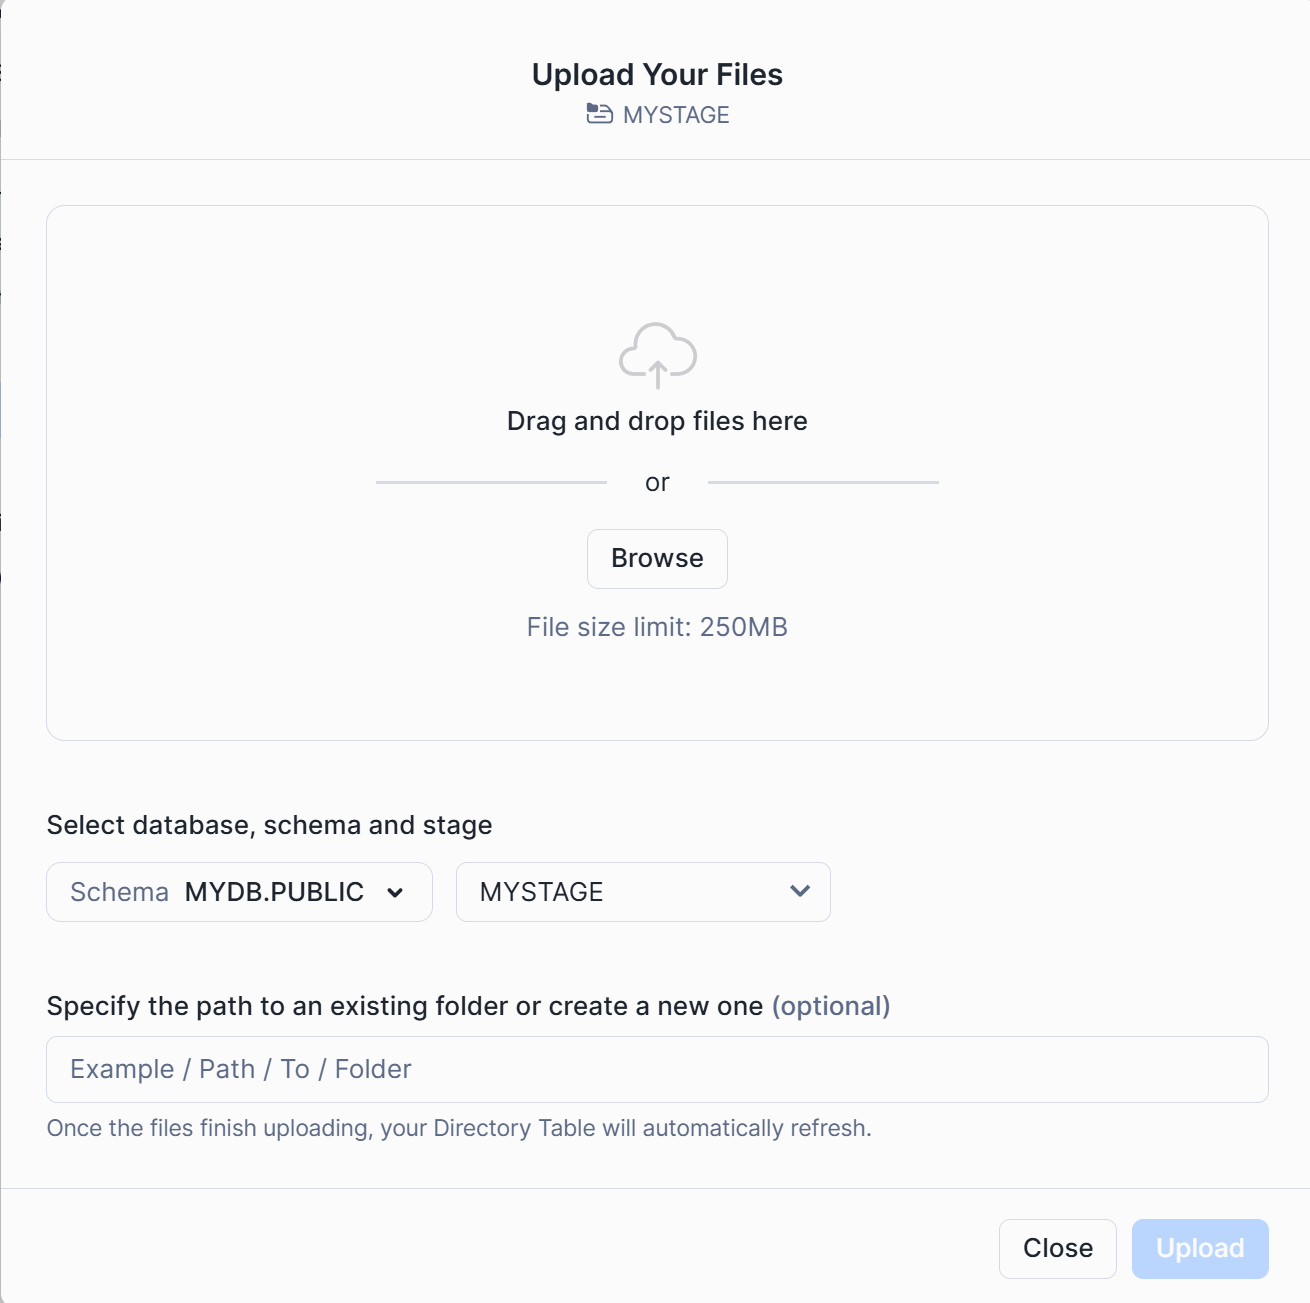The width and height of the screenshot is (1310, 1303).
Task: Click the 'or' divider text
Action: [657, 483]
